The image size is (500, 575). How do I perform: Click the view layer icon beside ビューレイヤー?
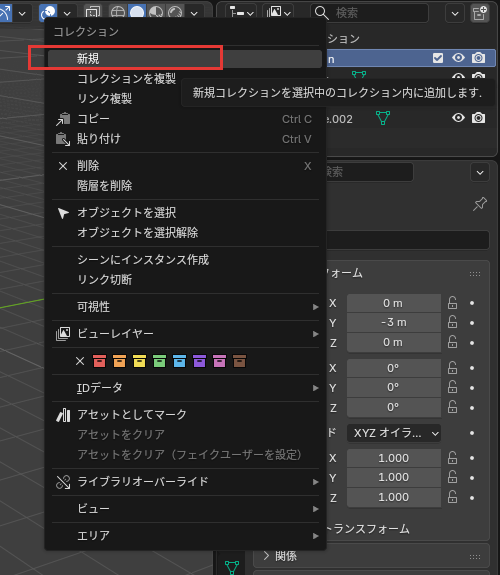point(63,334)
